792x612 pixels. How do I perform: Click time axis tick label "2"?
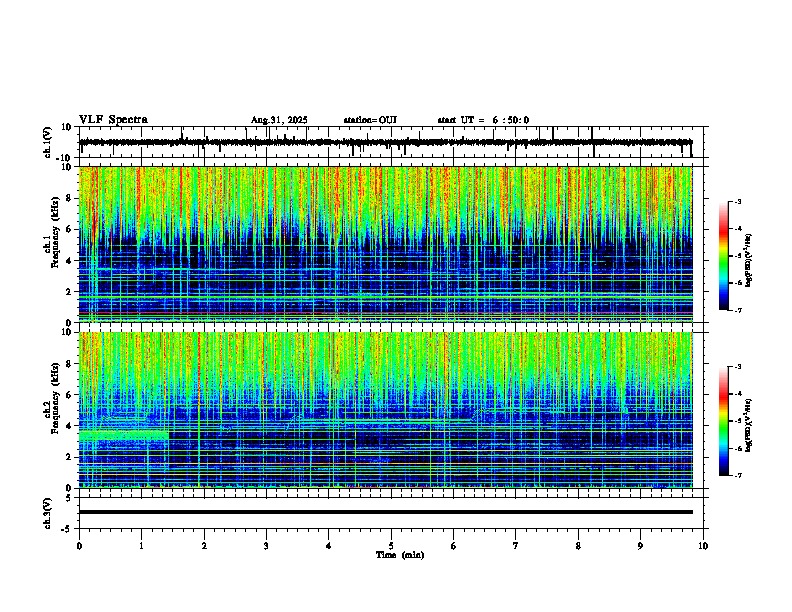204,546
